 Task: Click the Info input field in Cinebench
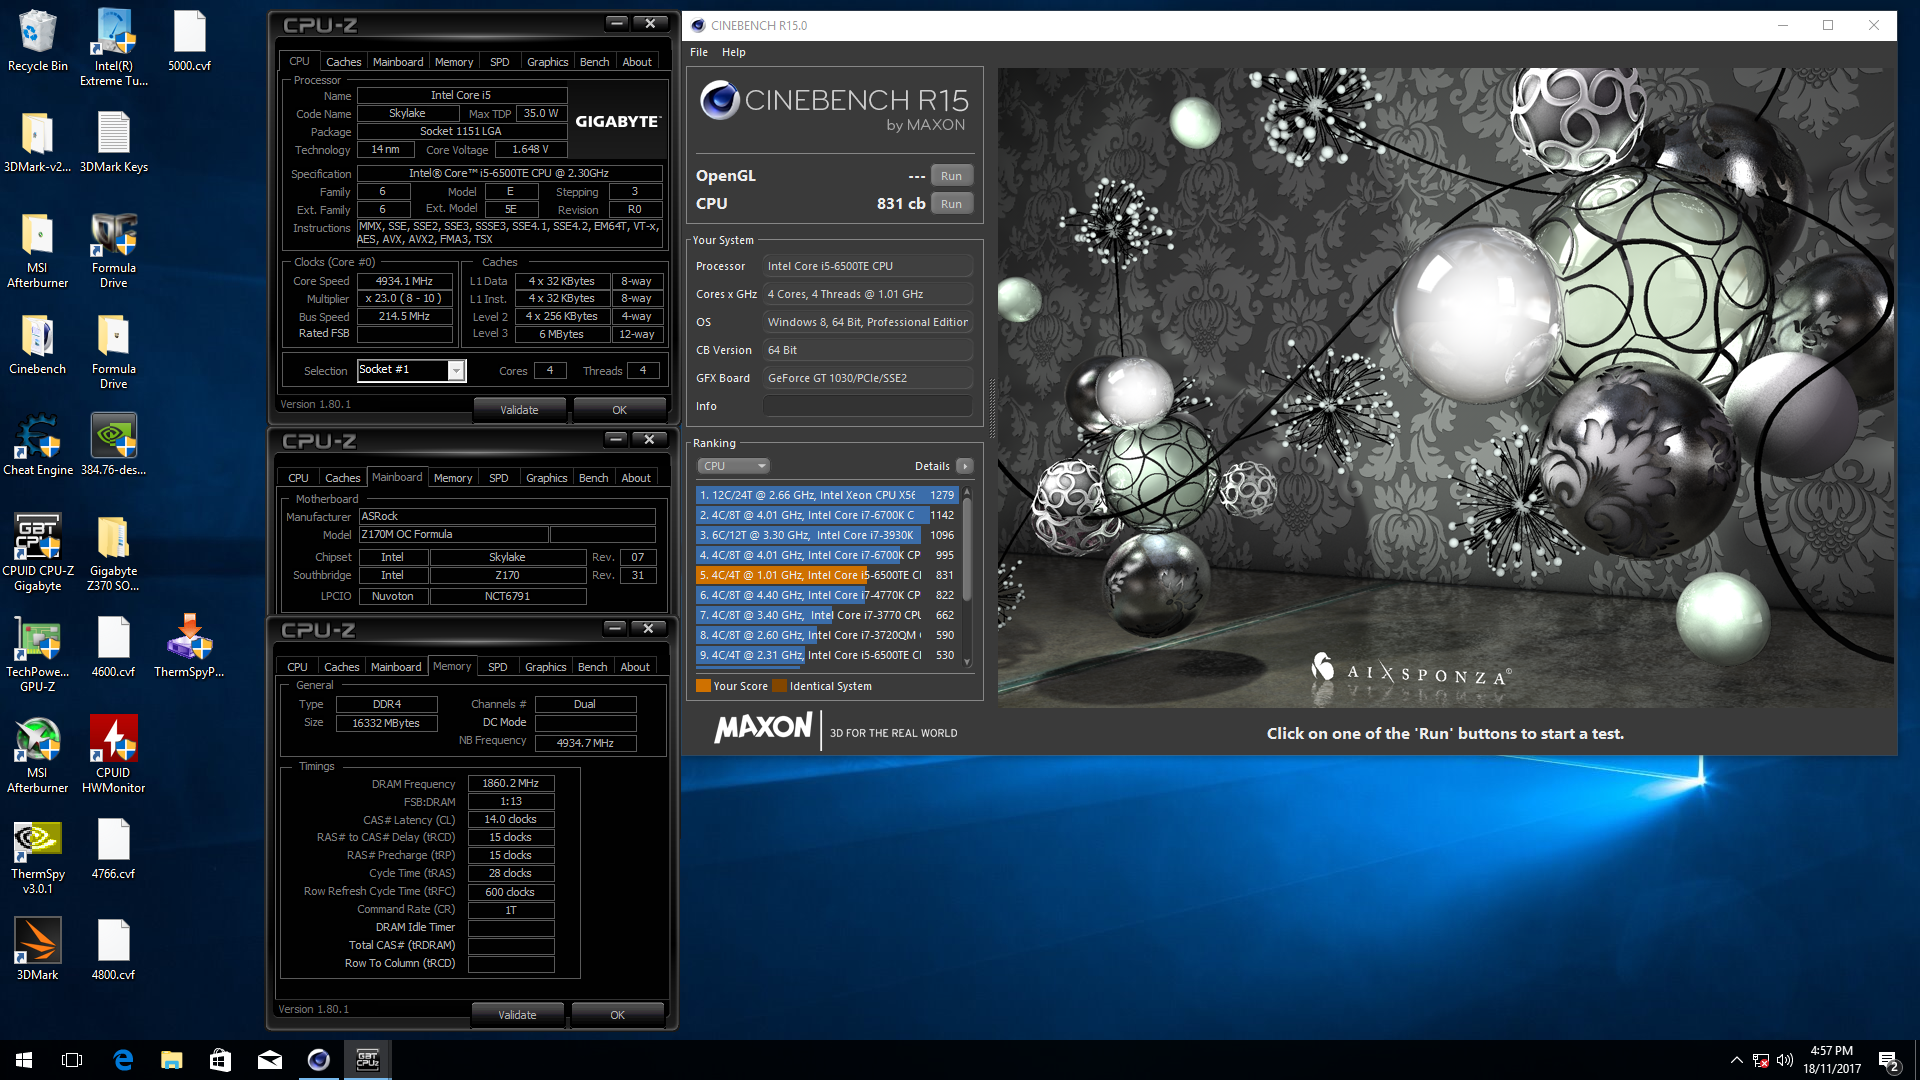click(867, 406)
